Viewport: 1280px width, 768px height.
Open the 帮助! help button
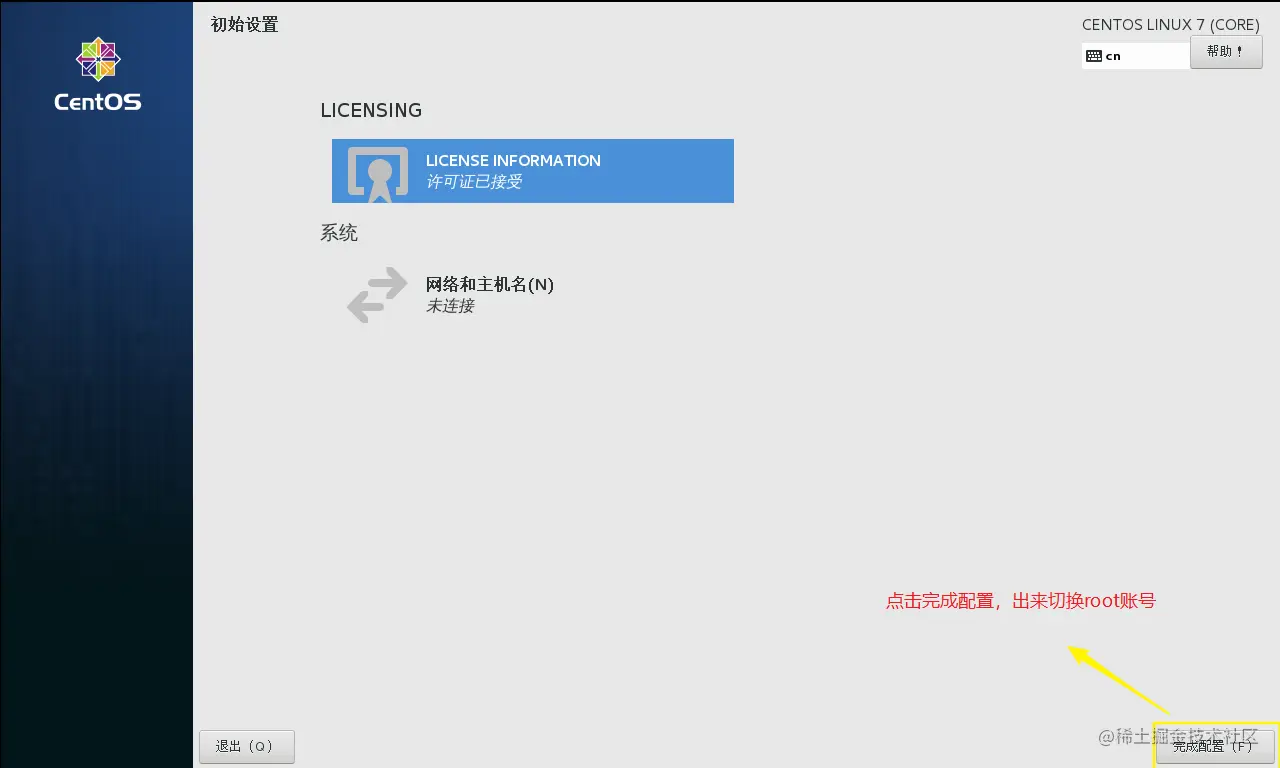[1226, 52]
